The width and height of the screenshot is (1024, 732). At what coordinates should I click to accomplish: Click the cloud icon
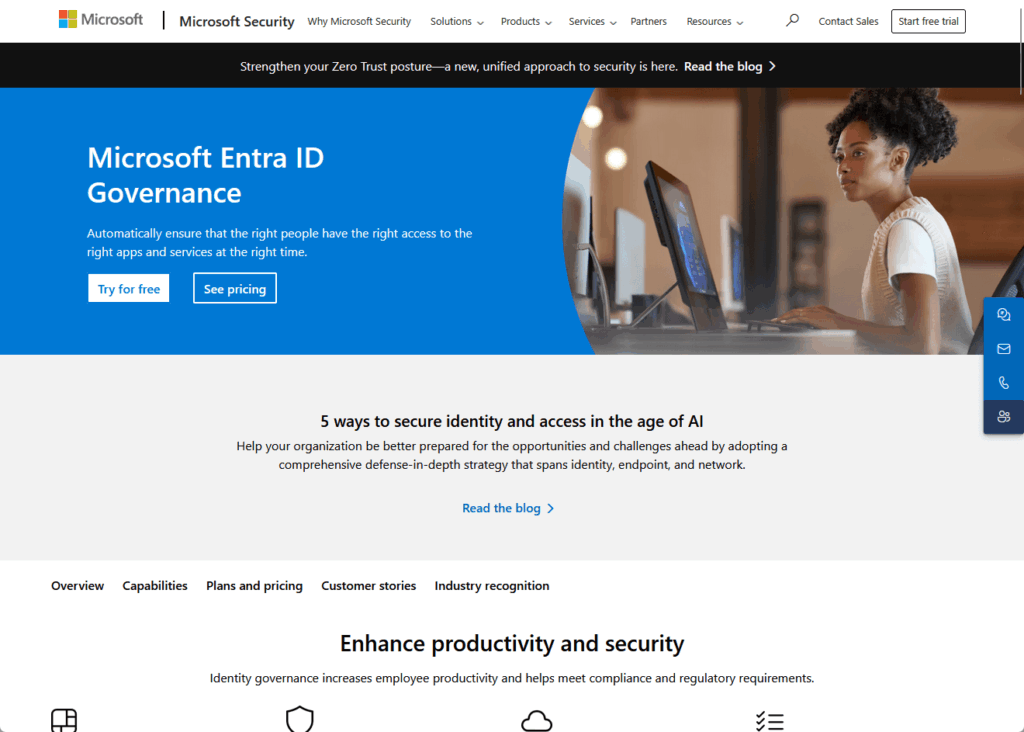[537, 721]
